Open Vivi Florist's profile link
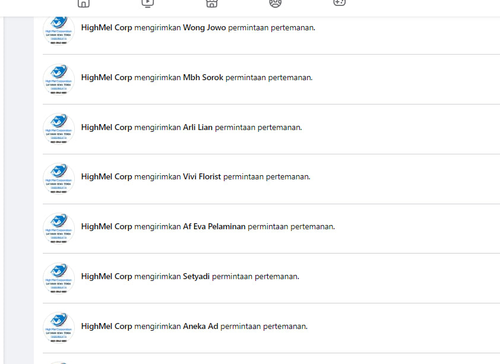 (x=202, y=177)
